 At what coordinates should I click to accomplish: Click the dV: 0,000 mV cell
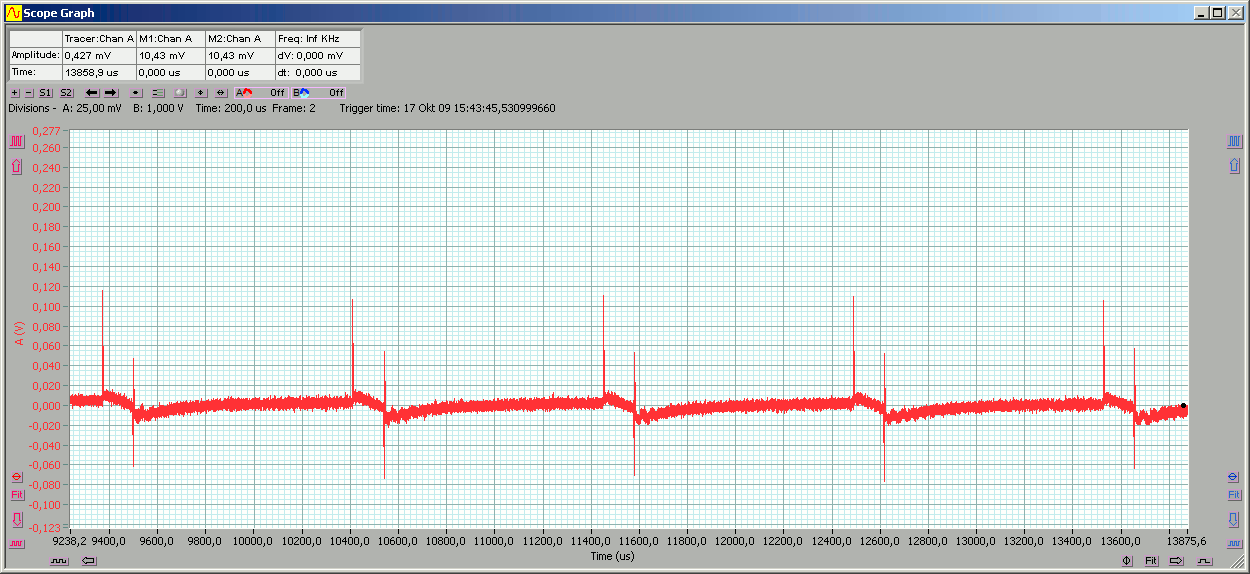[318, 55]
